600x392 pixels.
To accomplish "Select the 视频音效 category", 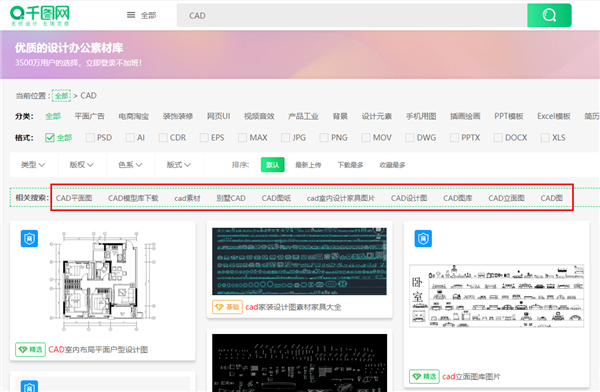I will pos(259,116).
